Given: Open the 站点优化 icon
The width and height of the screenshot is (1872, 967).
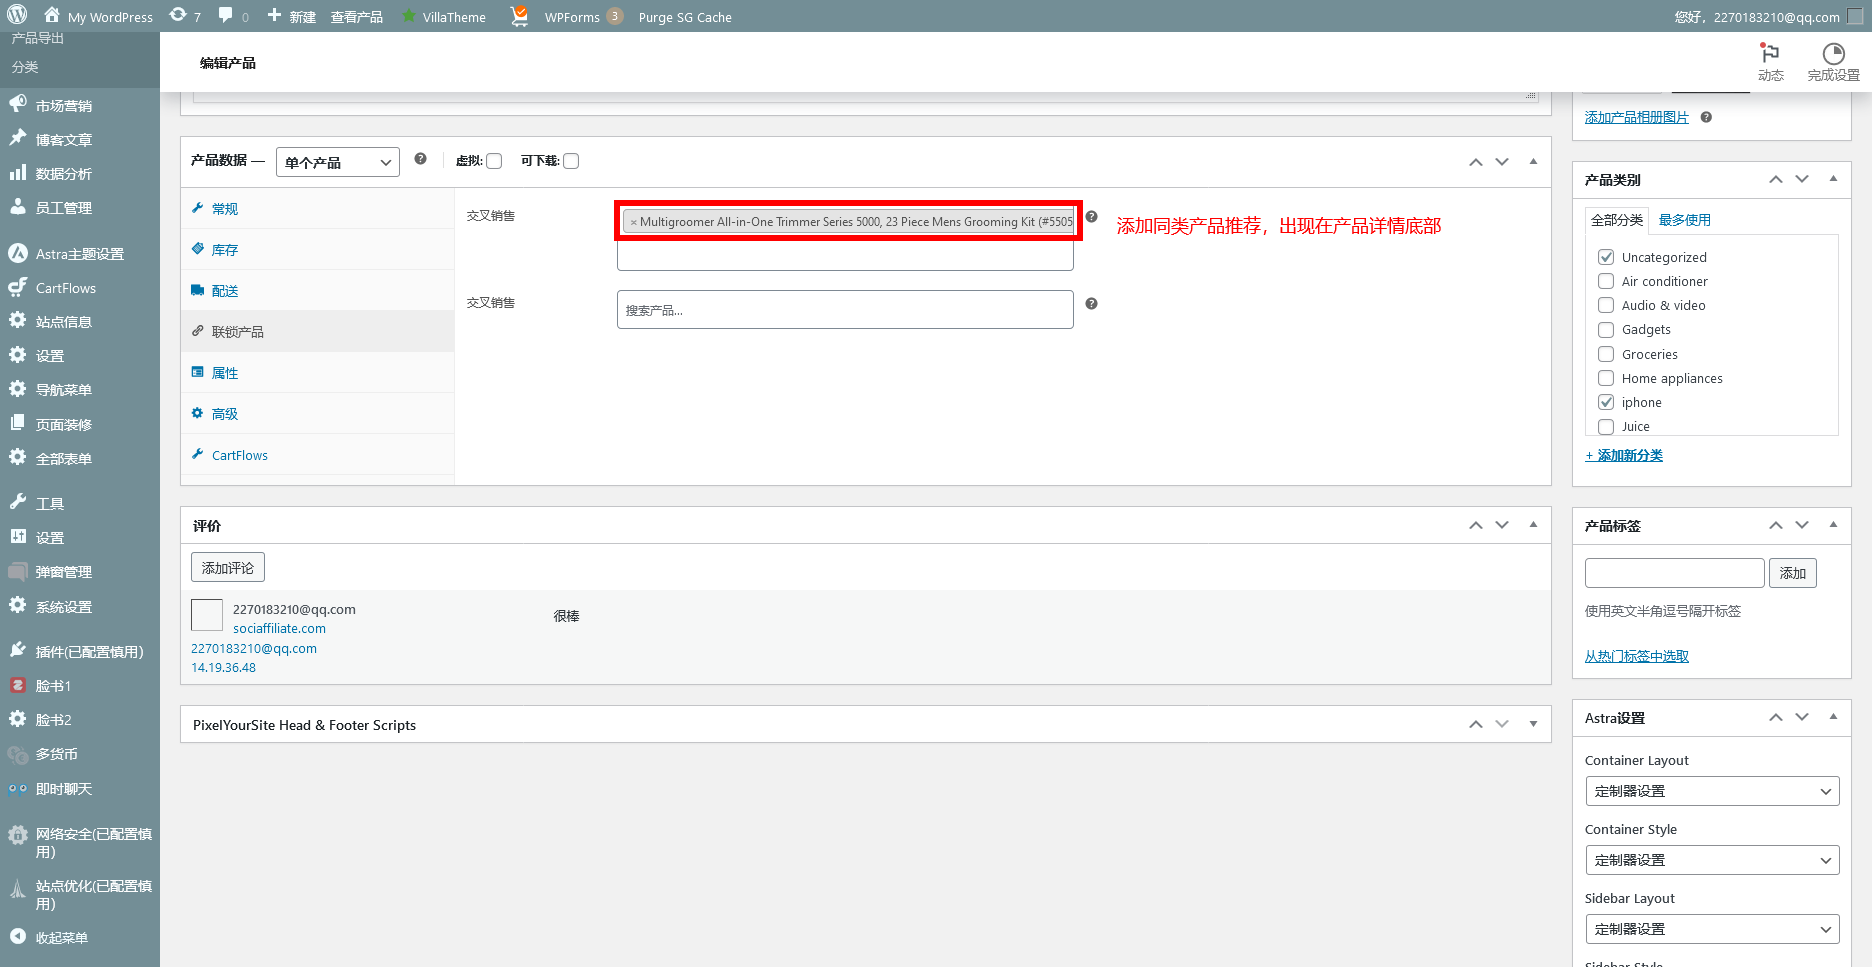Looking at the screenshot, I should [x=18, y=888].
